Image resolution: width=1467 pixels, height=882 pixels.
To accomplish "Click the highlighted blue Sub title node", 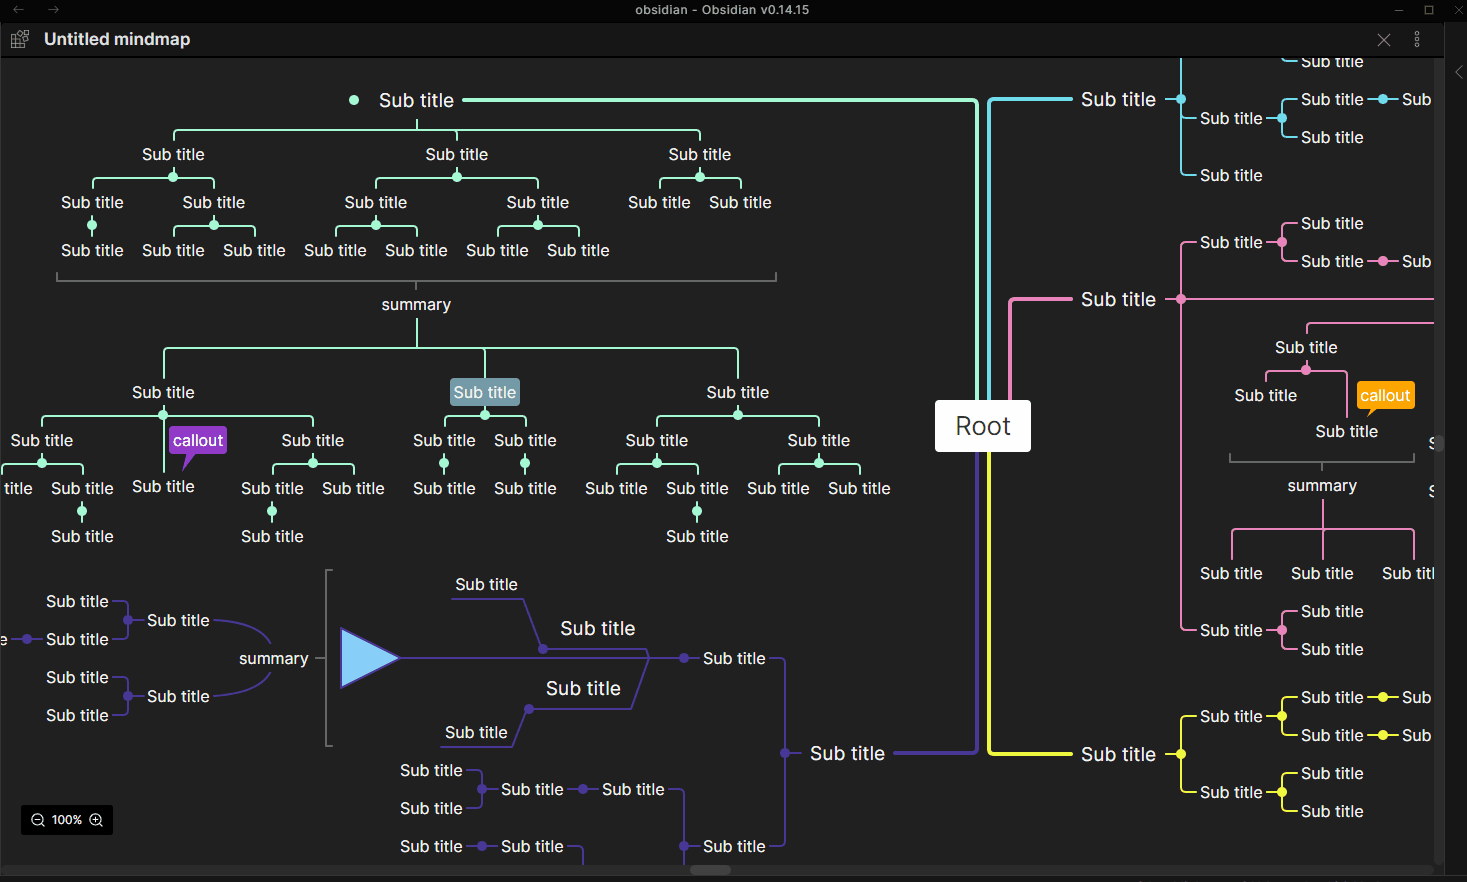I will pyautogui.click(x=485, y=392).
